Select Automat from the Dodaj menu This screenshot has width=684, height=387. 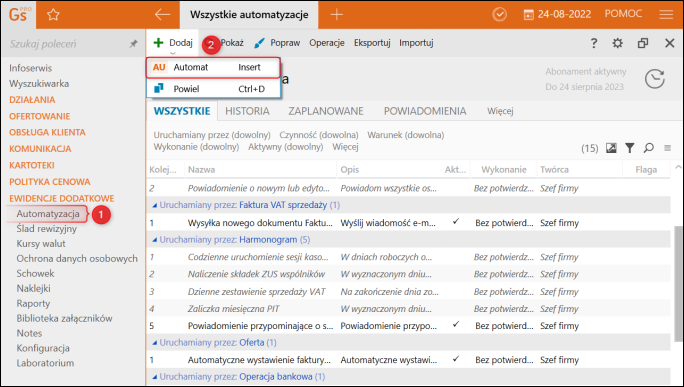pyautogui.click(x=213, y=68)
